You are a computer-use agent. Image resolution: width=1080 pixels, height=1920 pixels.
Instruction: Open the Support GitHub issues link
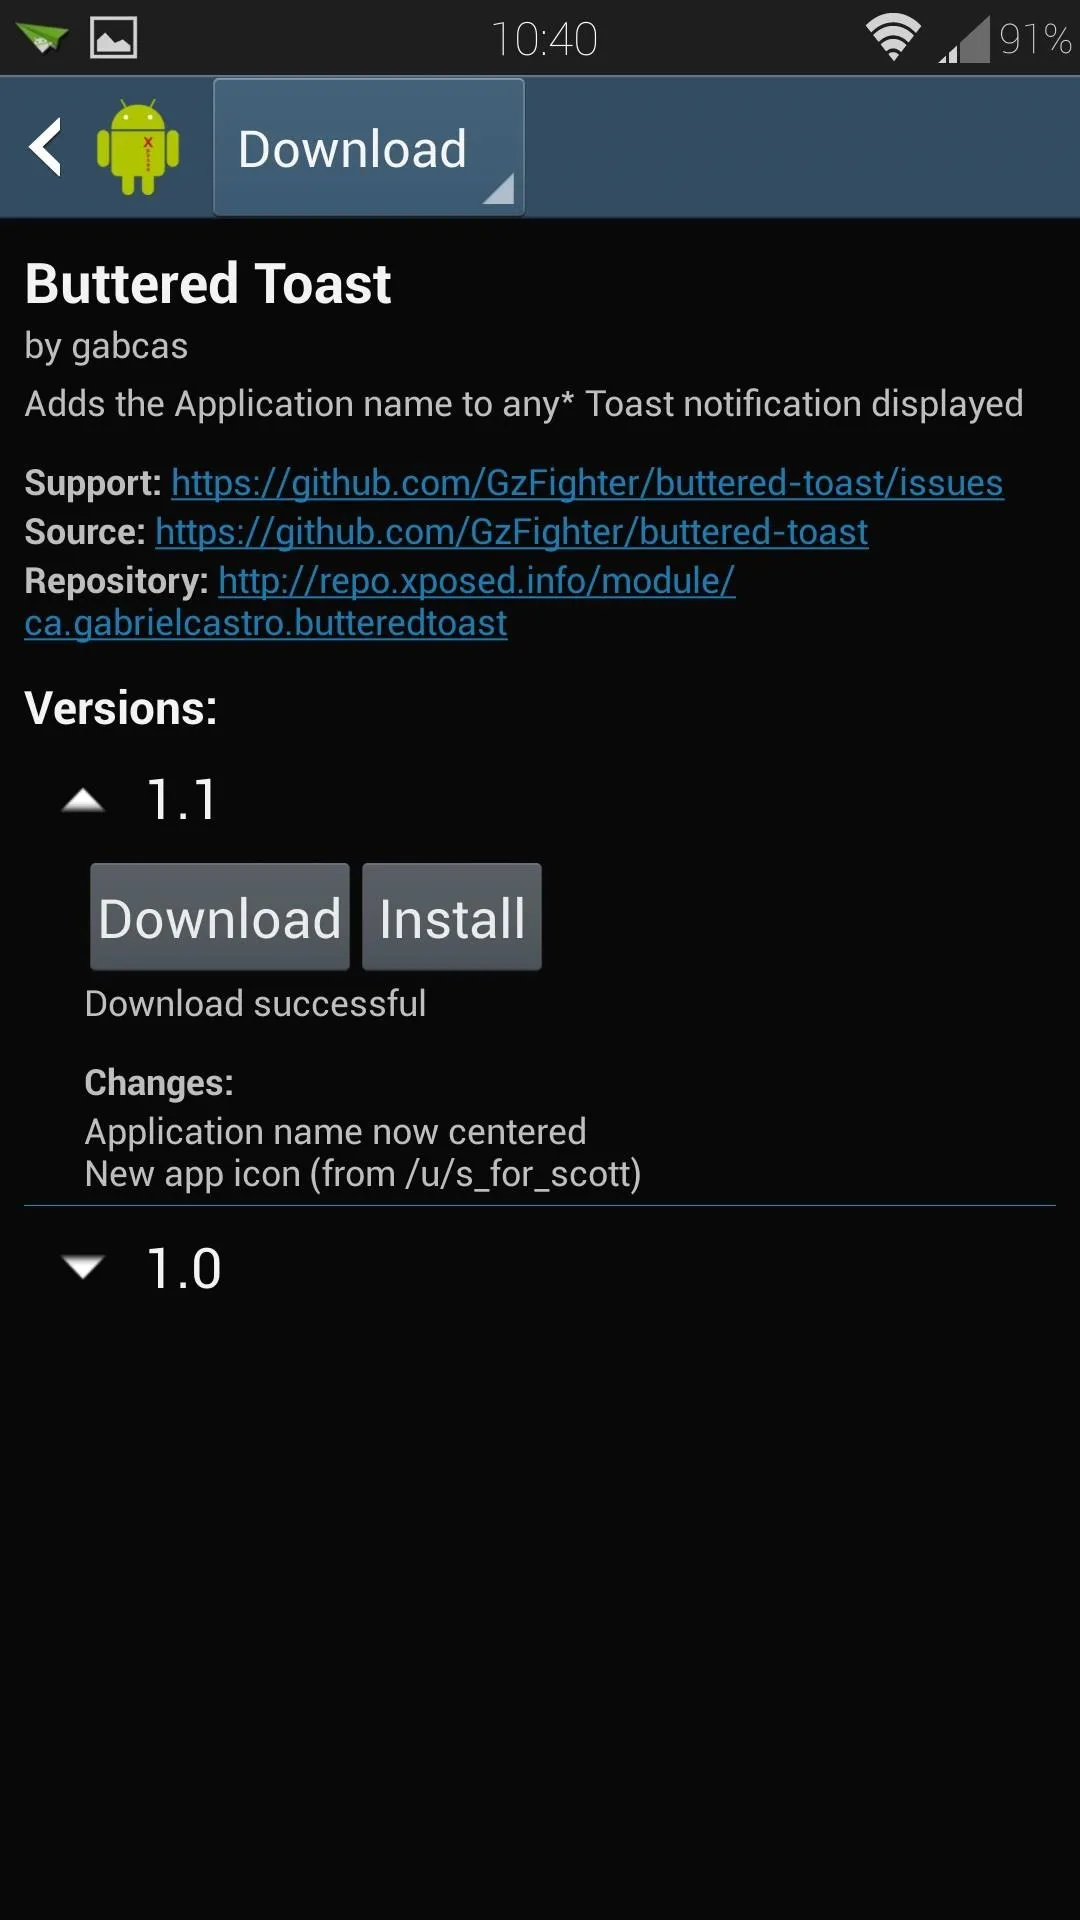coord(587,483)
